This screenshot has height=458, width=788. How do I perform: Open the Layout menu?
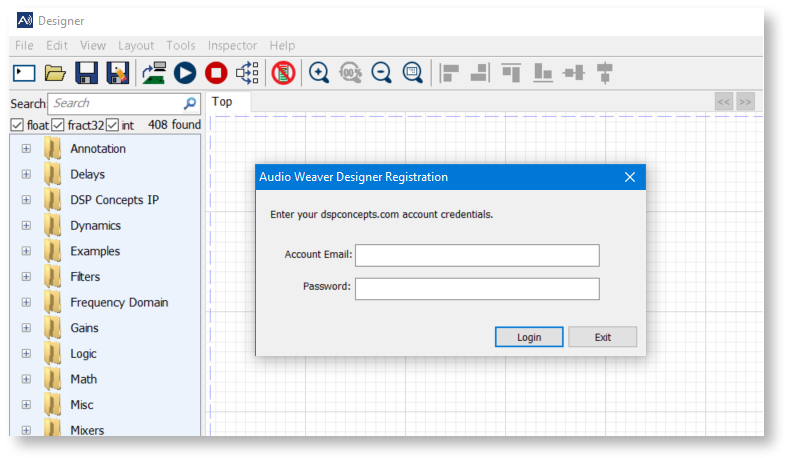136,45
